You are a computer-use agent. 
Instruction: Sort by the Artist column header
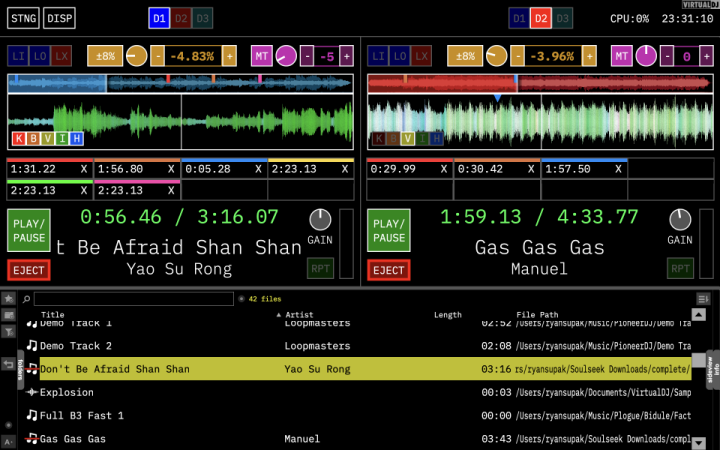tap(299, 315)
